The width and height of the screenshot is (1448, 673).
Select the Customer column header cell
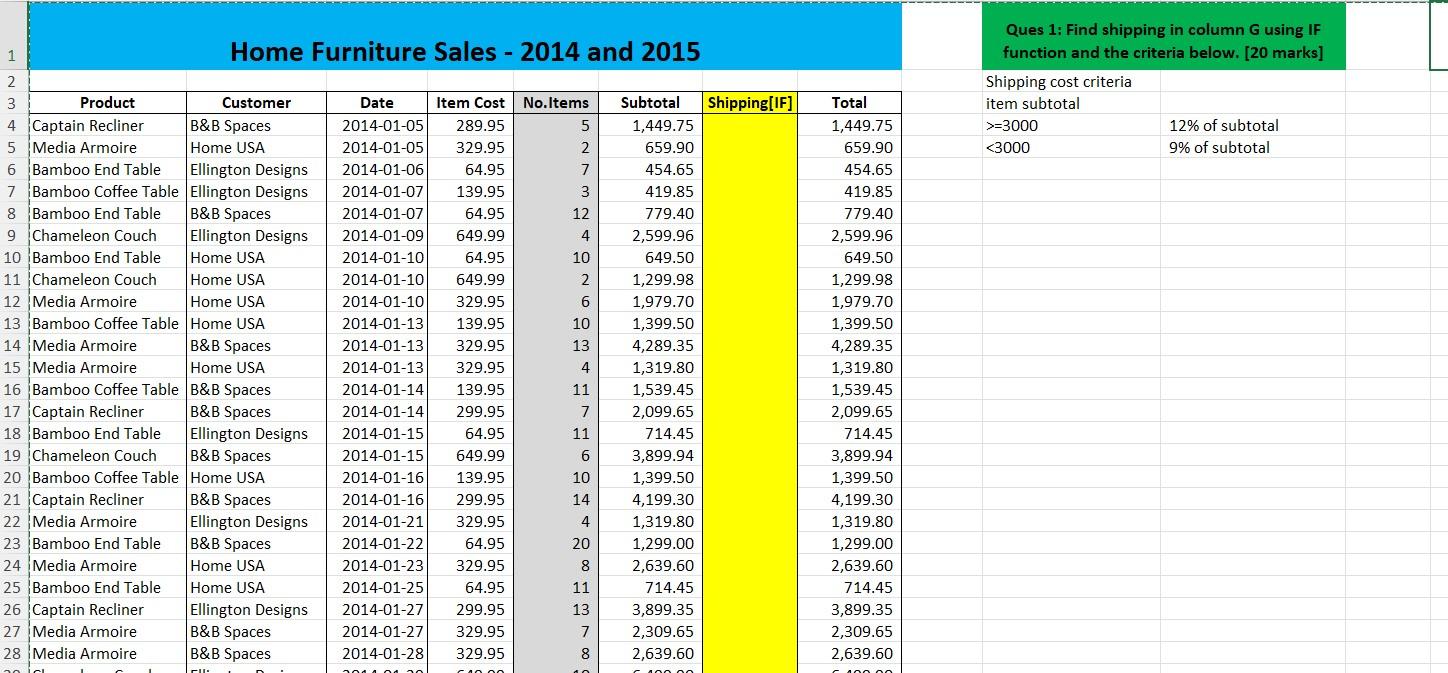[256, 102]
